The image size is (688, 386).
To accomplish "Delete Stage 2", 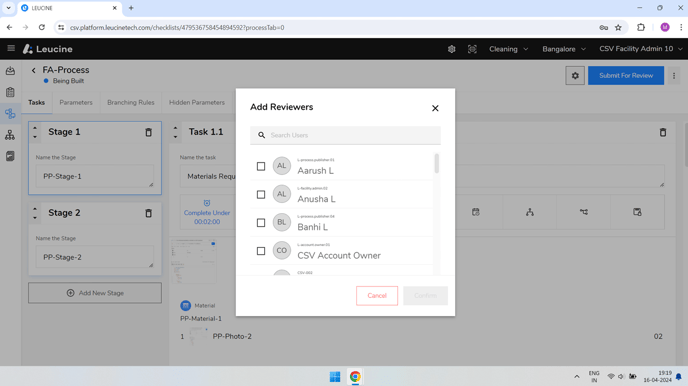I will (x=148, y=213).
